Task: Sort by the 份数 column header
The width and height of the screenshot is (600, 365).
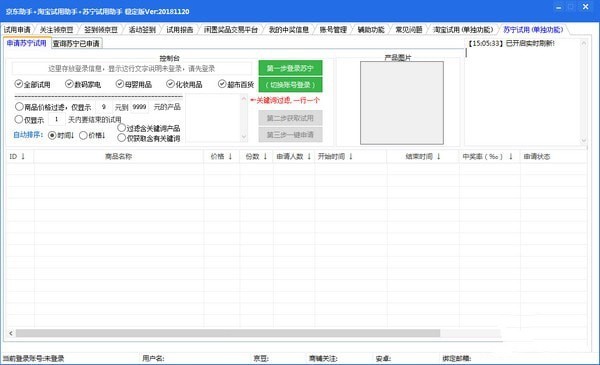Action: pyautogui.click(x=256, y=156)
